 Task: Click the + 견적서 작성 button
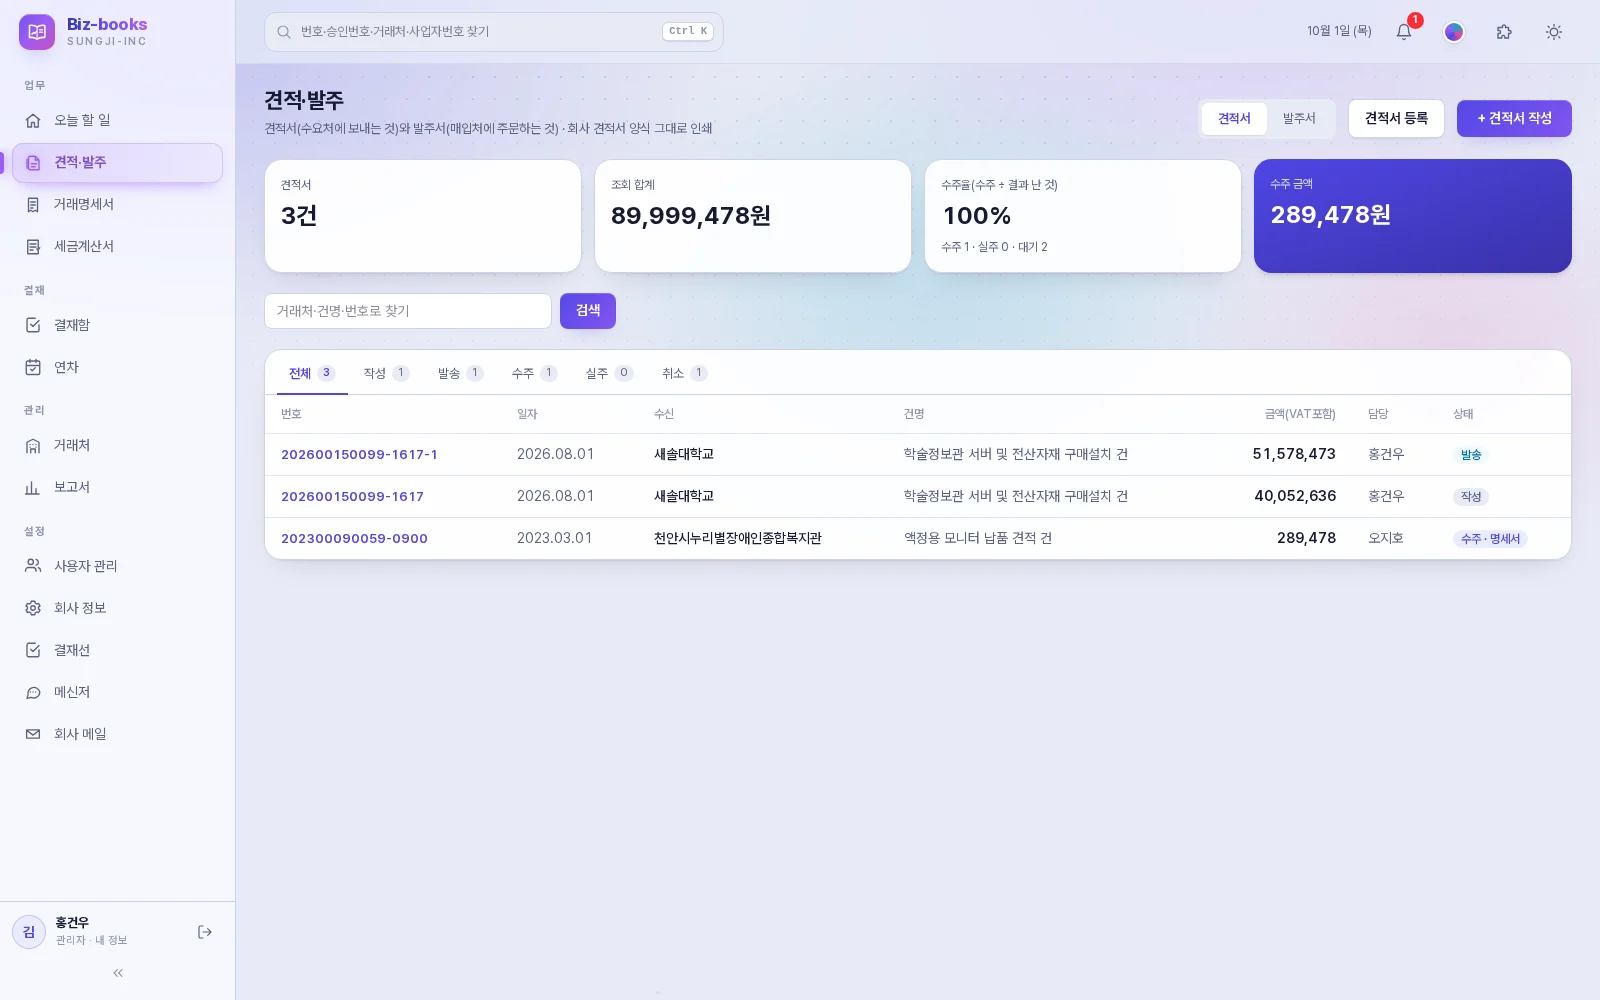(x=1514, y=118)
